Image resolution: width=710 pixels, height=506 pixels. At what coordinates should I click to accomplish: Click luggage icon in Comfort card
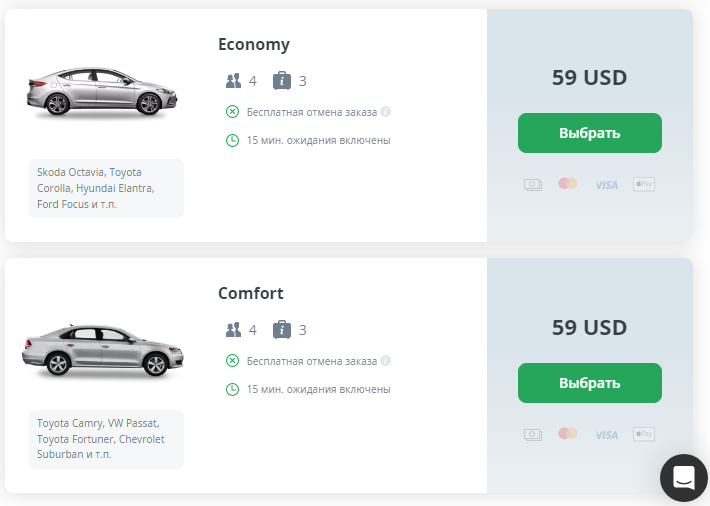282,329
